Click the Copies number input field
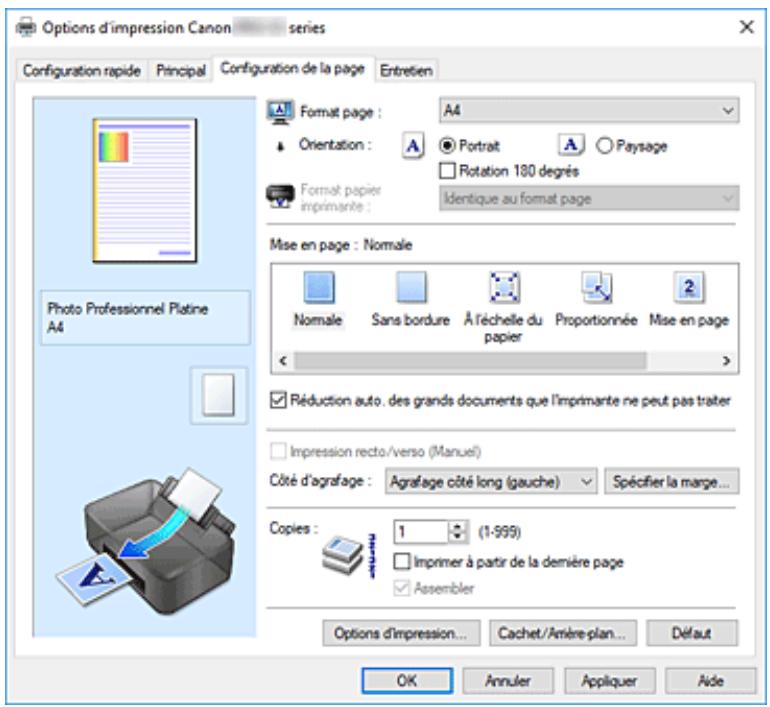Image resolution: width=770 pixels, height=707 pixels. 421,532
